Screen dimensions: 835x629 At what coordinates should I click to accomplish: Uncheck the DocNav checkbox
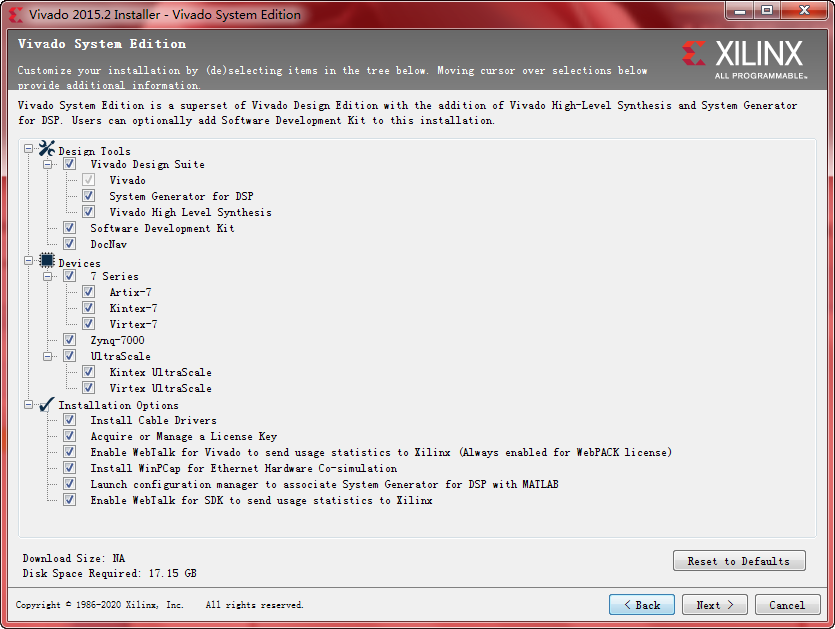[x=69, y=244]
